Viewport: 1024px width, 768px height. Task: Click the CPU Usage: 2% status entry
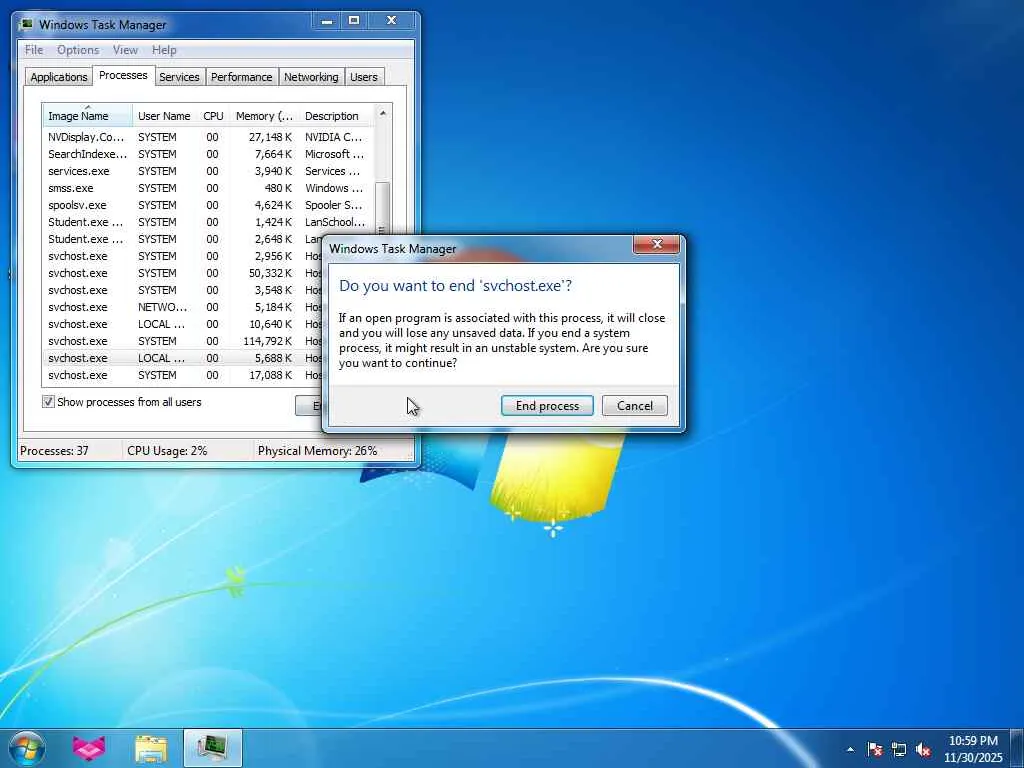[x=167, y=451]
